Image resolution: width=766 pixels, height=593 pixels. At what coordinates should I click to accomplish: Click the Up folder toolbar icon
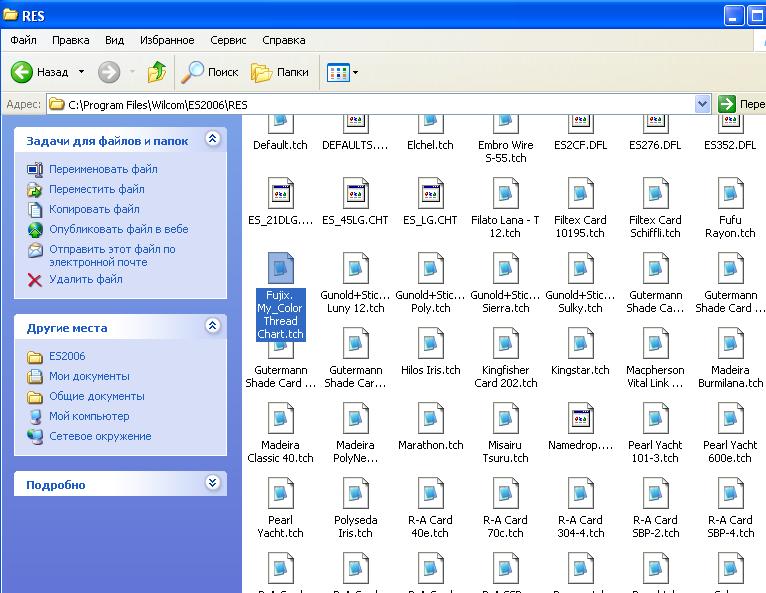coord(157,72)
